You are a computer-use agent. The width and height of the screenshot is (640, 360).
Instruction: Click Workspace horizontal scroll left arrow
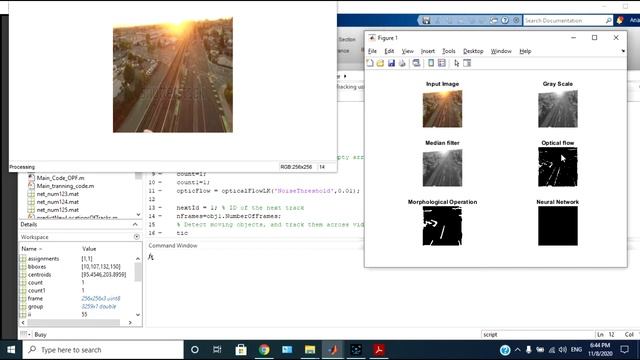pos(23,322)
